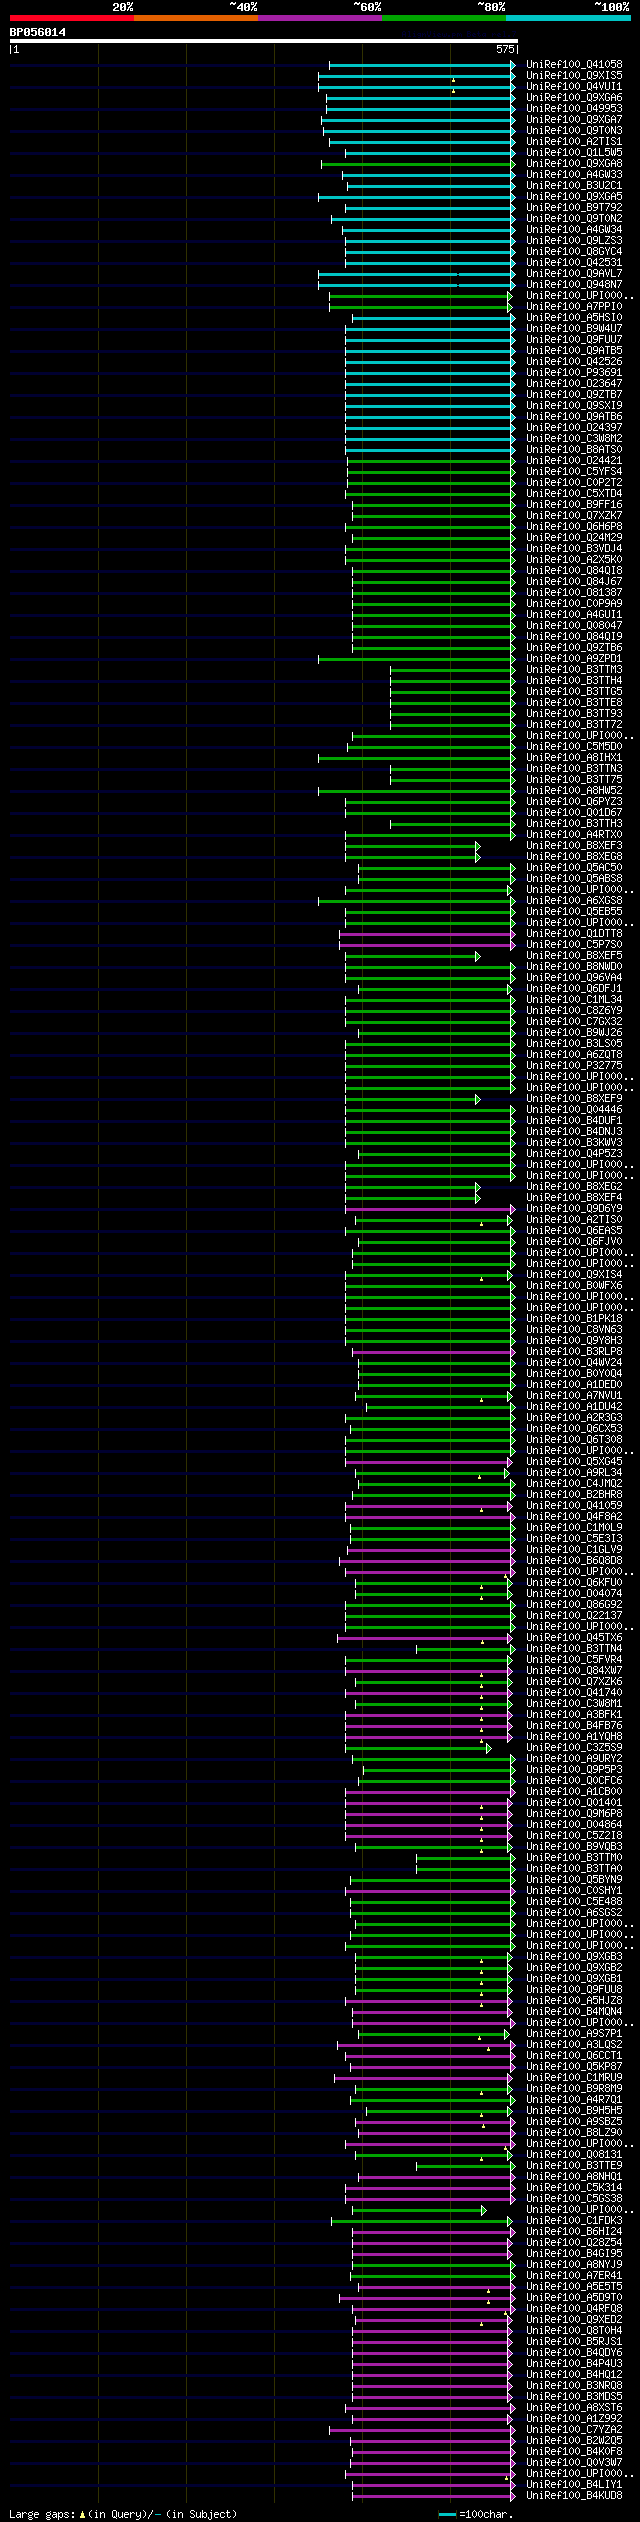Click the orange ~40% identity legend bar
640x2522 pixels.
[x=195, y=18]
